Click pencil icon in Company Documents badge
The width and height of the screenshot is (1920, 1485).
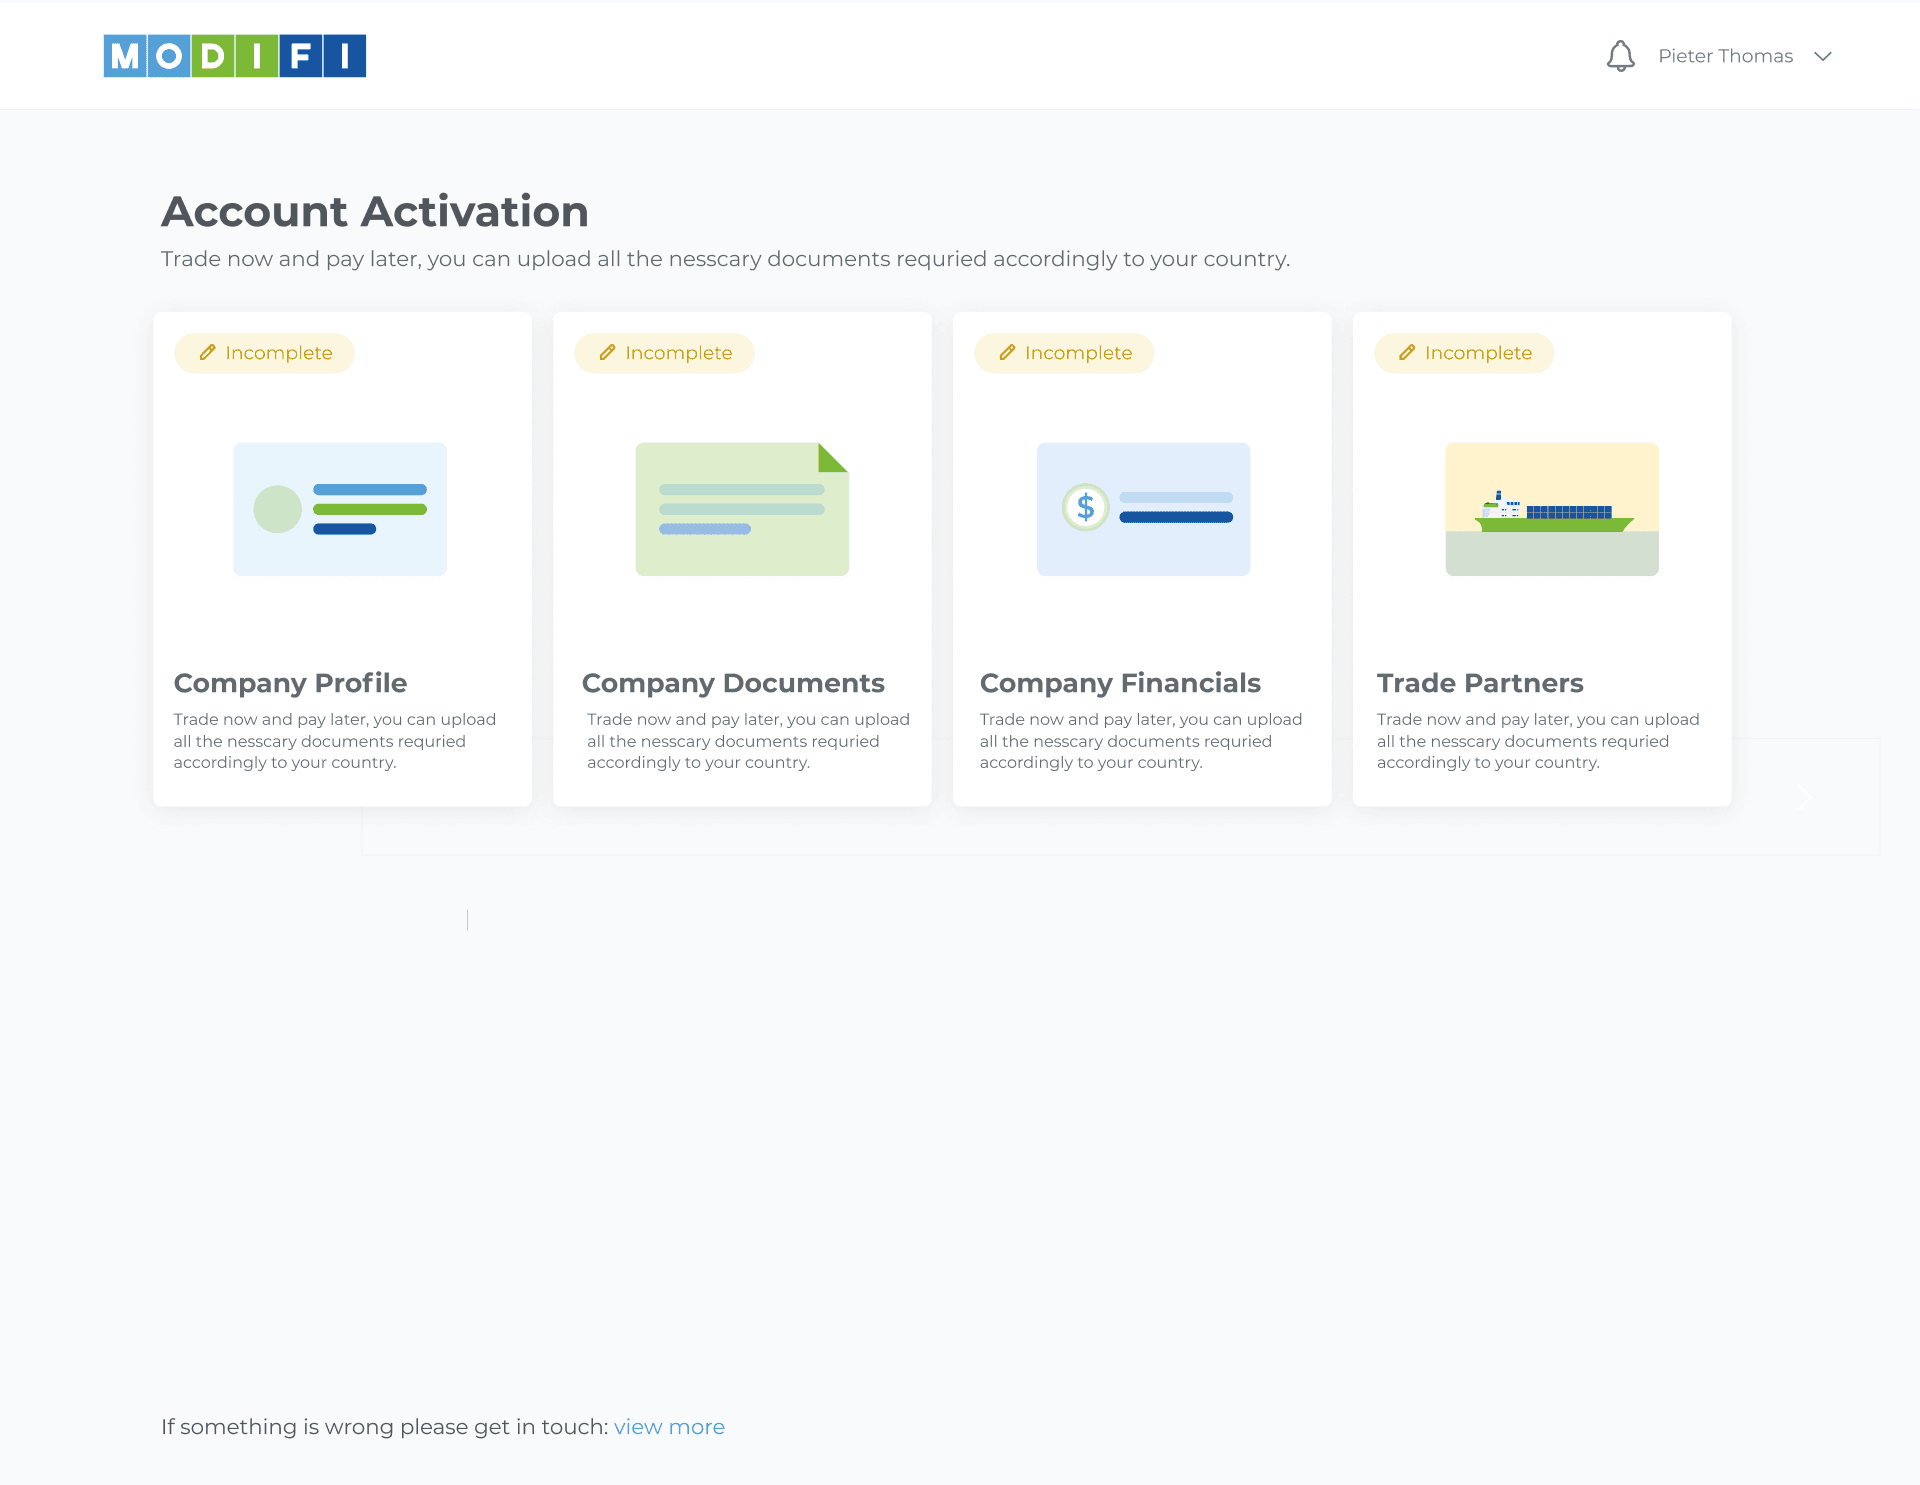tap(607, 352)
